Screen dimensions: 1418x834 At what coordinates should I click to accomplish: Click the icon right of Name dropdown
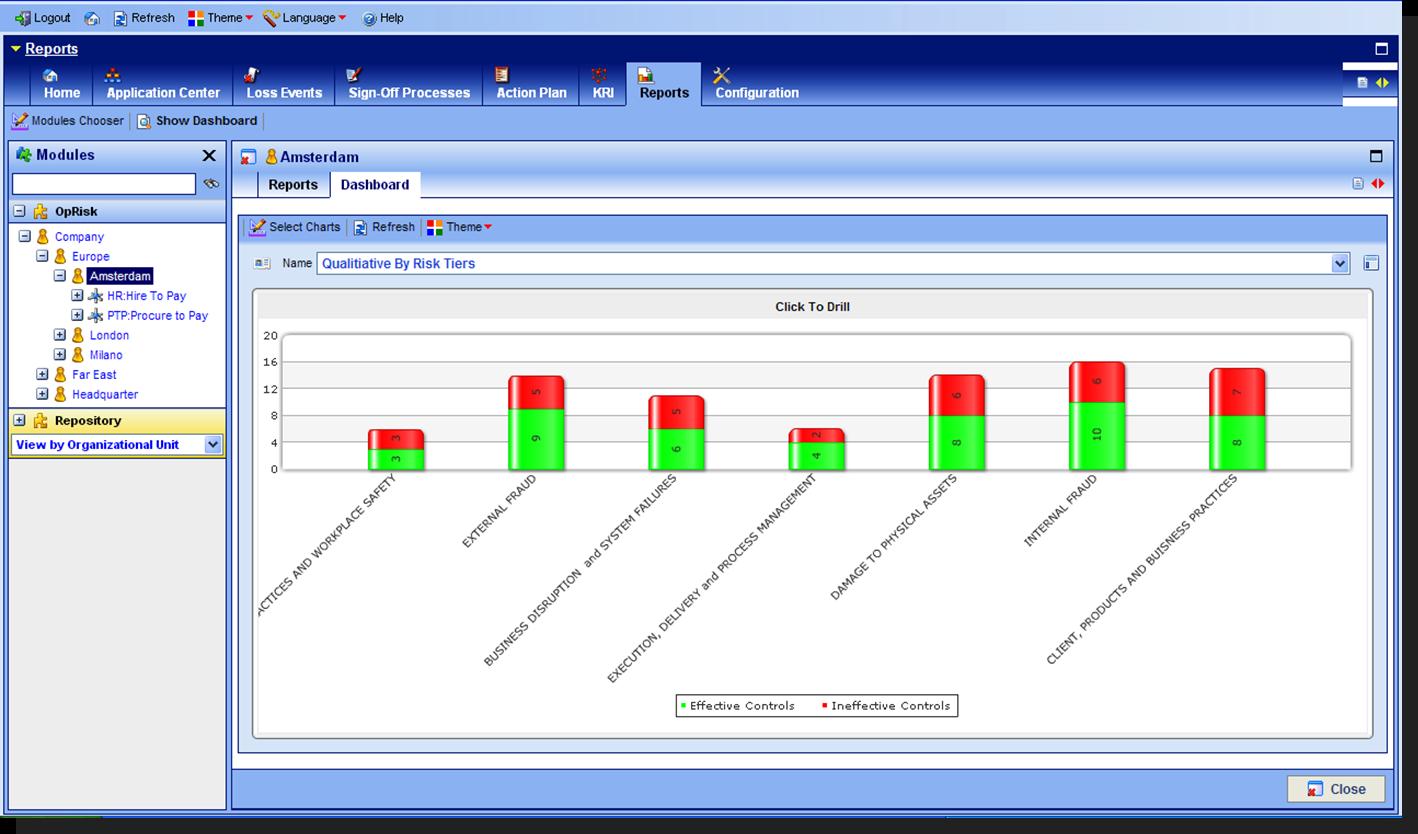(x=1371, y=264)
